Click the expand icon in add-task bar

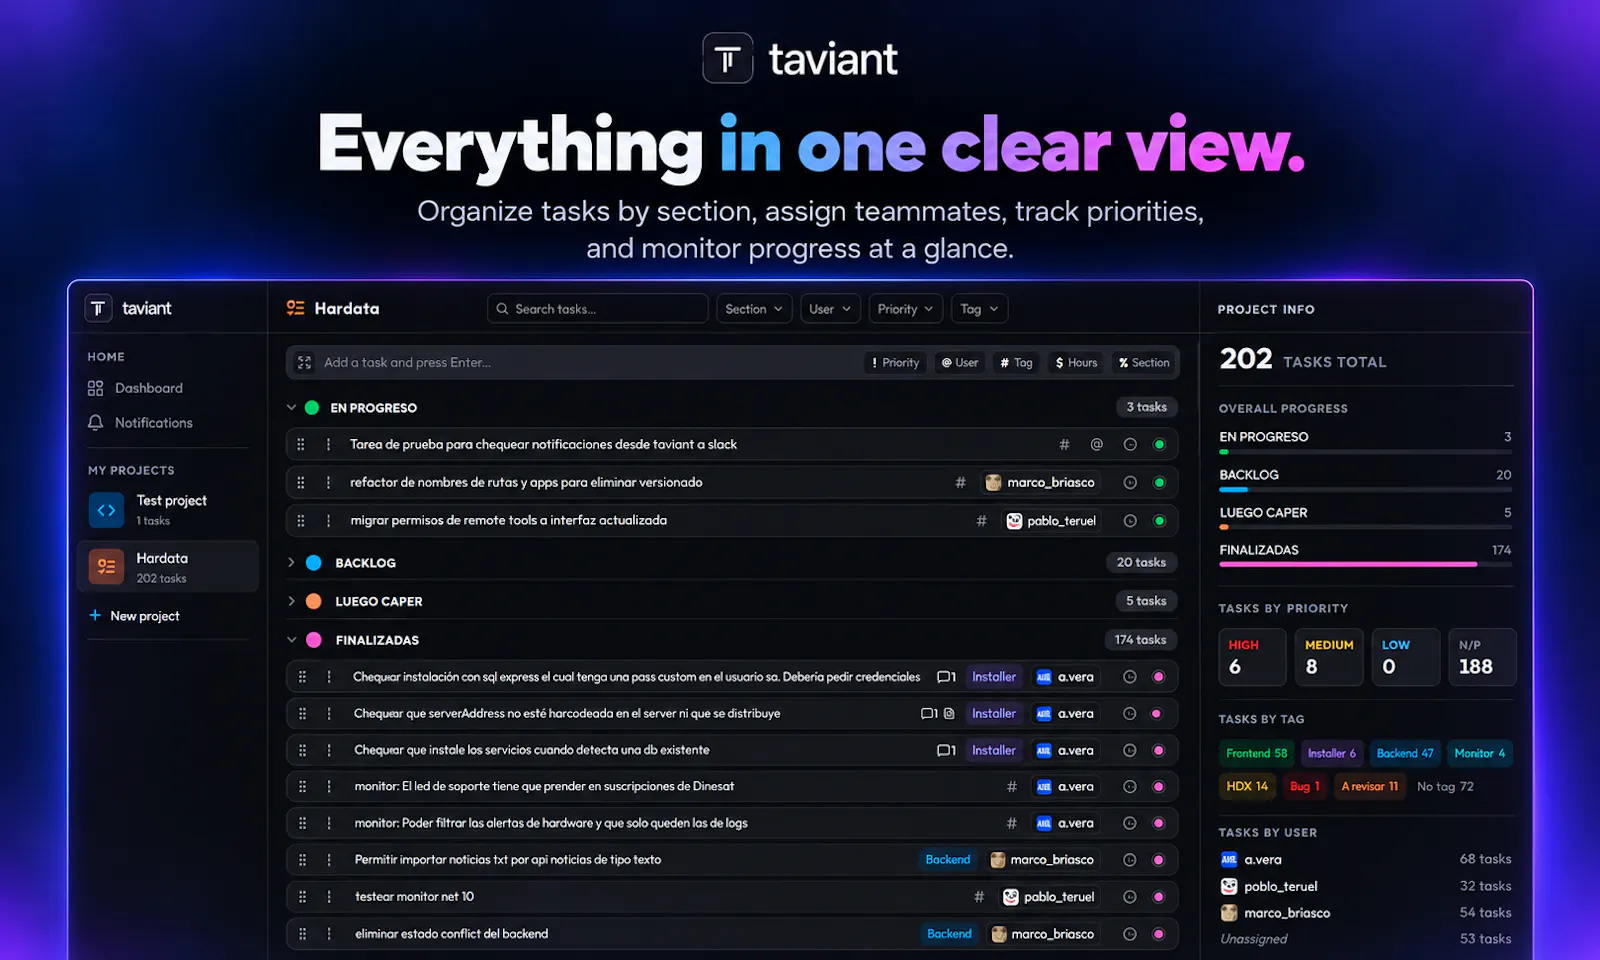(x=304, y=363)
